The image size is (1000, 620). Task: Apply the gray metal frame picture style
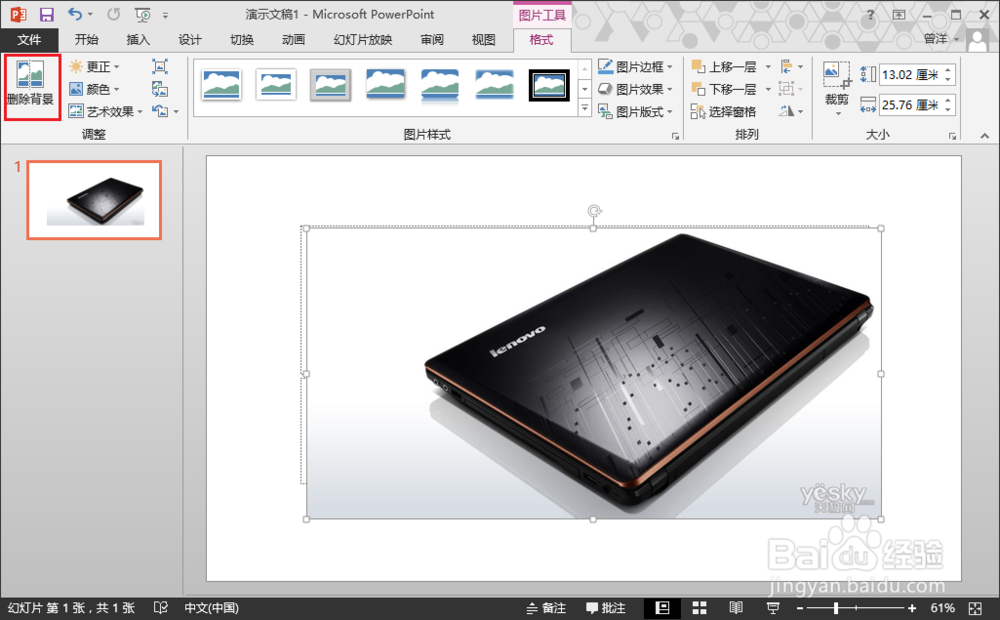pyautogui.click(x=330, y=85)
